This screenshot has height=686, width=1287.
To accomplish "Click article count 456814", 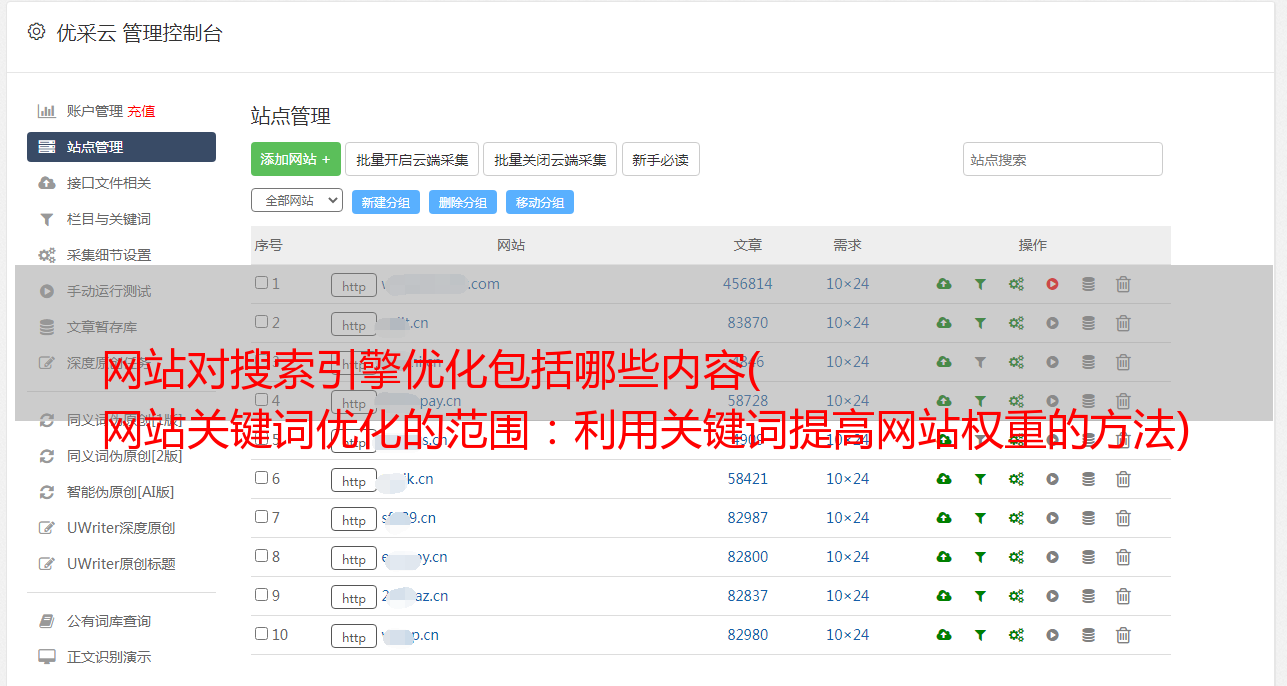I will tap(748, 284).
